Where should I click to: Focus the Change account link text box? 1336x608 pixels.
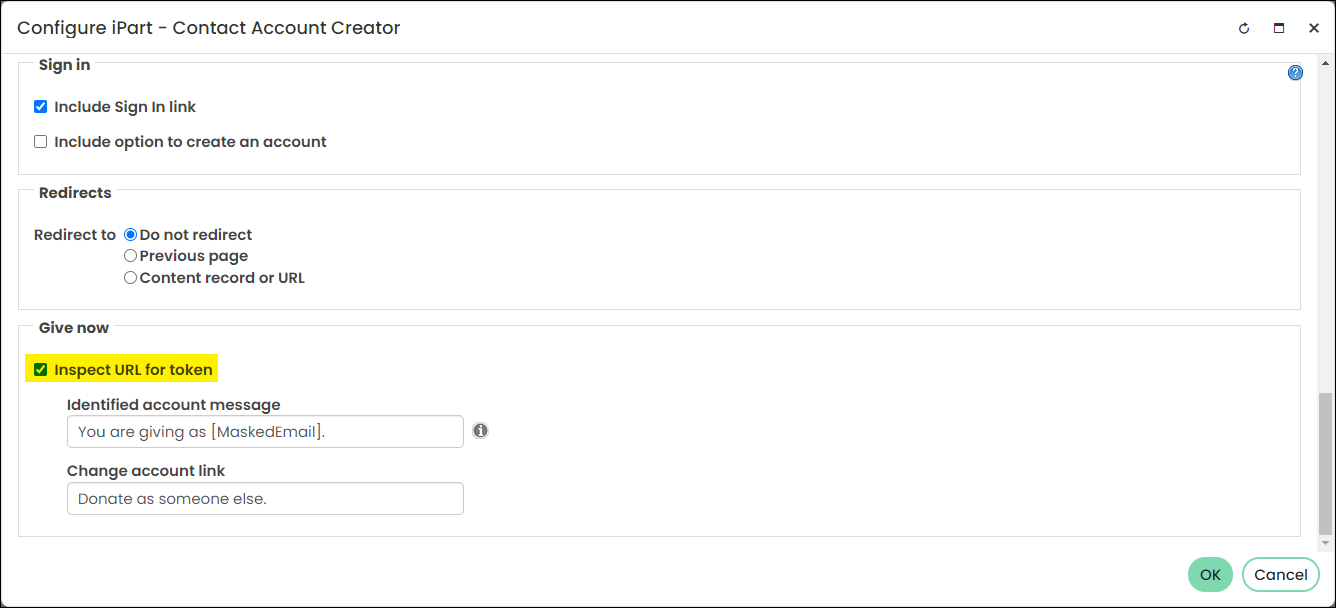tap(265, 499)
